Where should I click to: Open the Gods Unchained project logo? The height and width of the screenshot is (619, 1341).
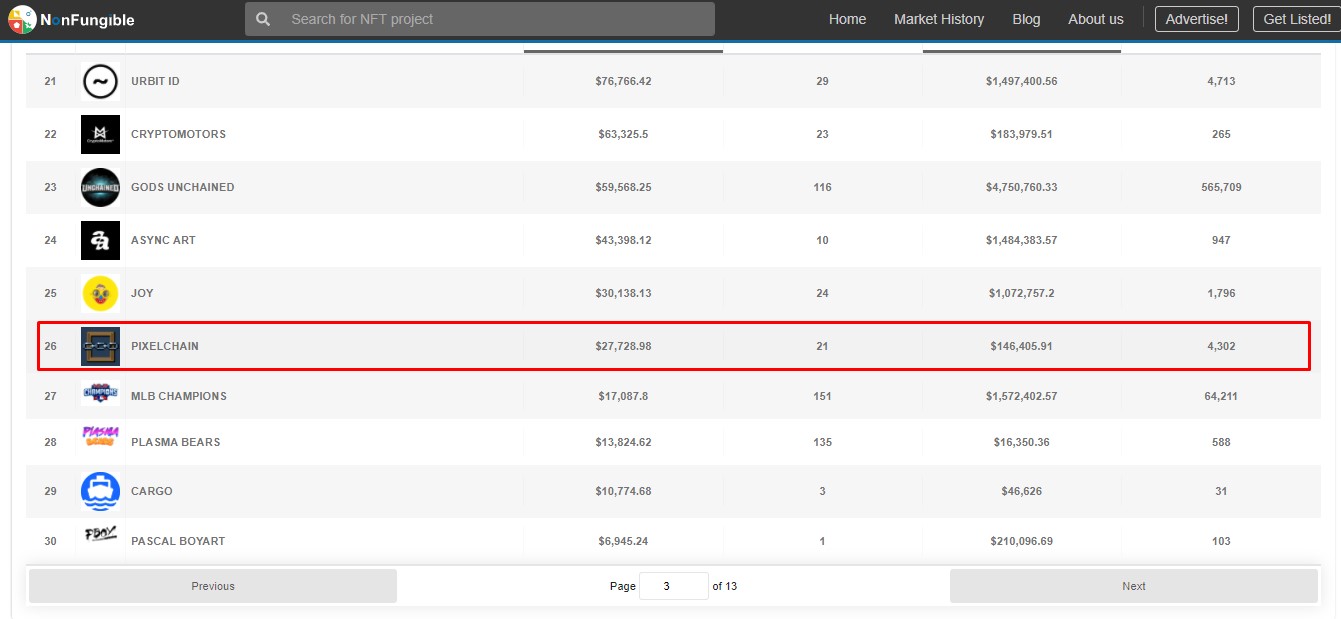(100, 187)
